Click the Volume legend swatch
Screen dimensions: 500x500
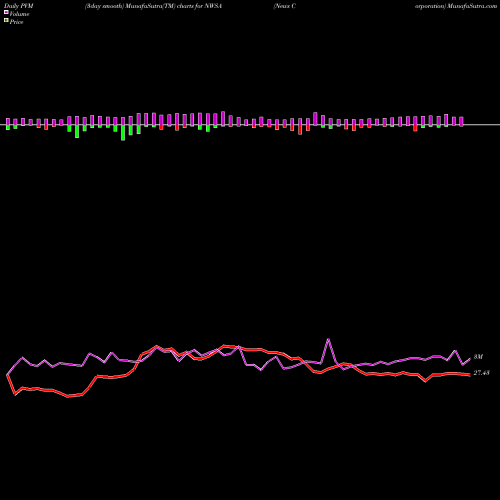pyautogui.click(x=6, y=12)
